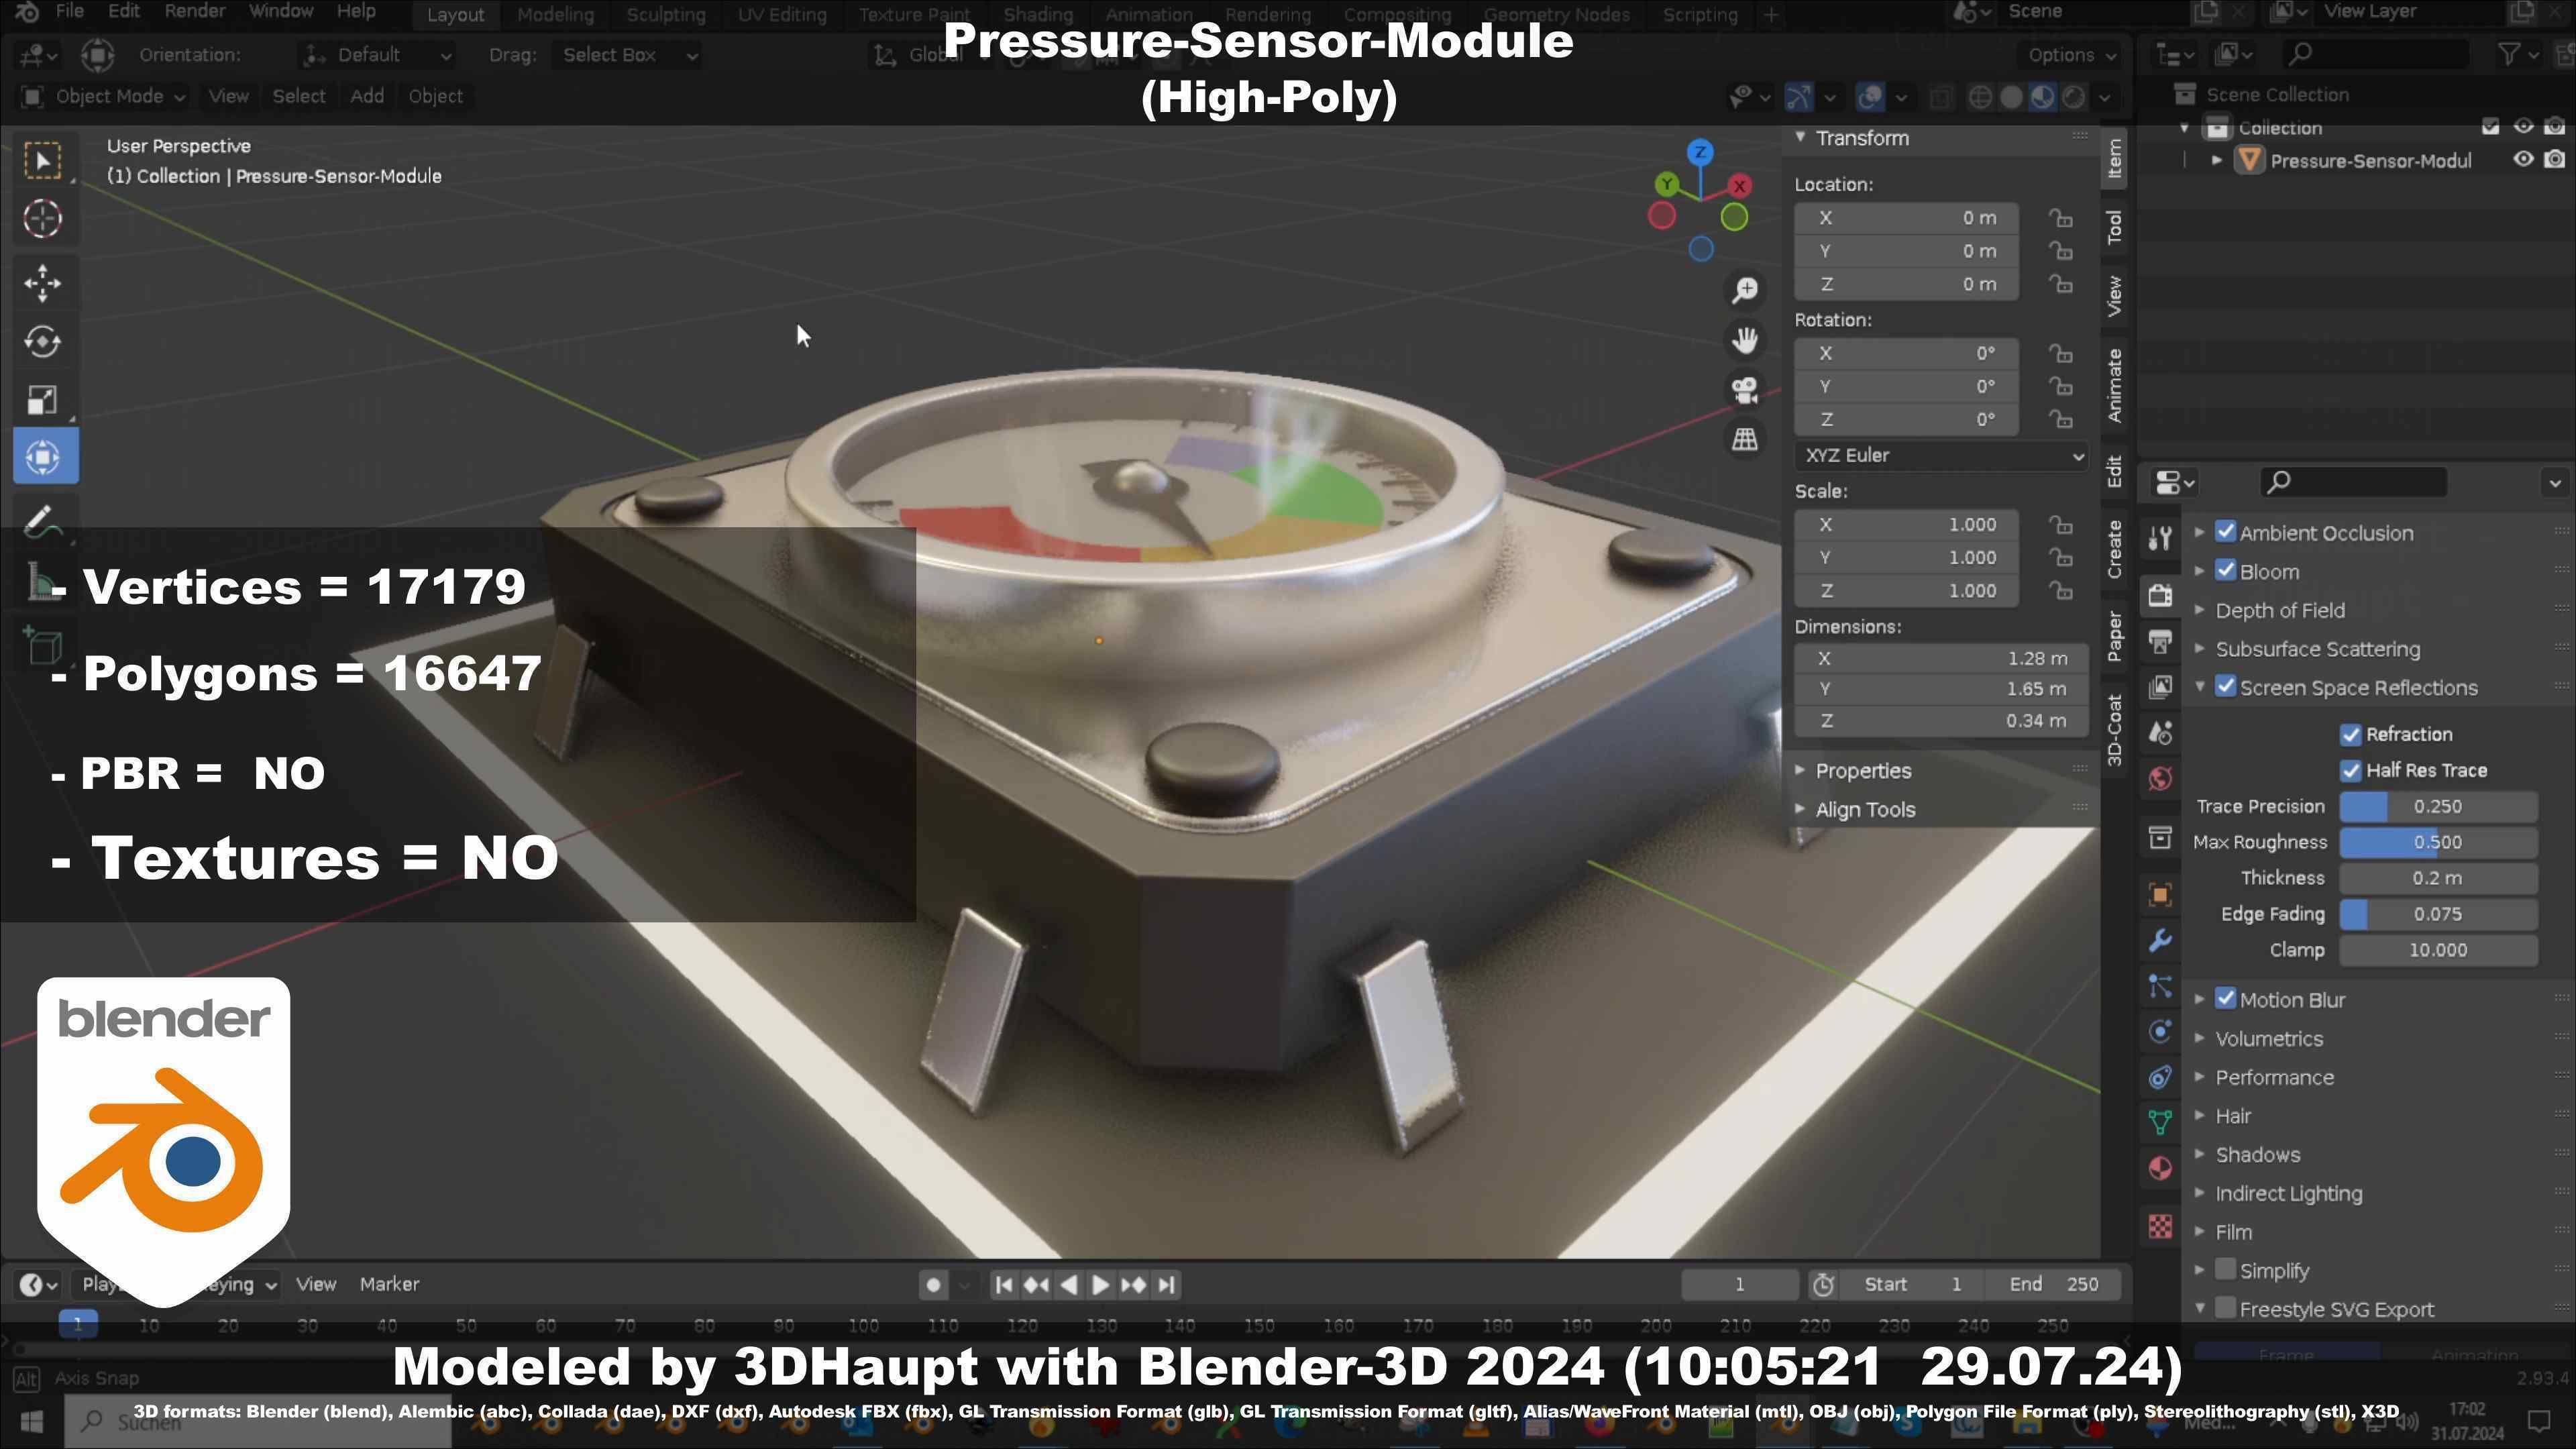The image size is (2576, 1449).
Task: Open the View Layer properties icon
Action: pos(2160,686)
